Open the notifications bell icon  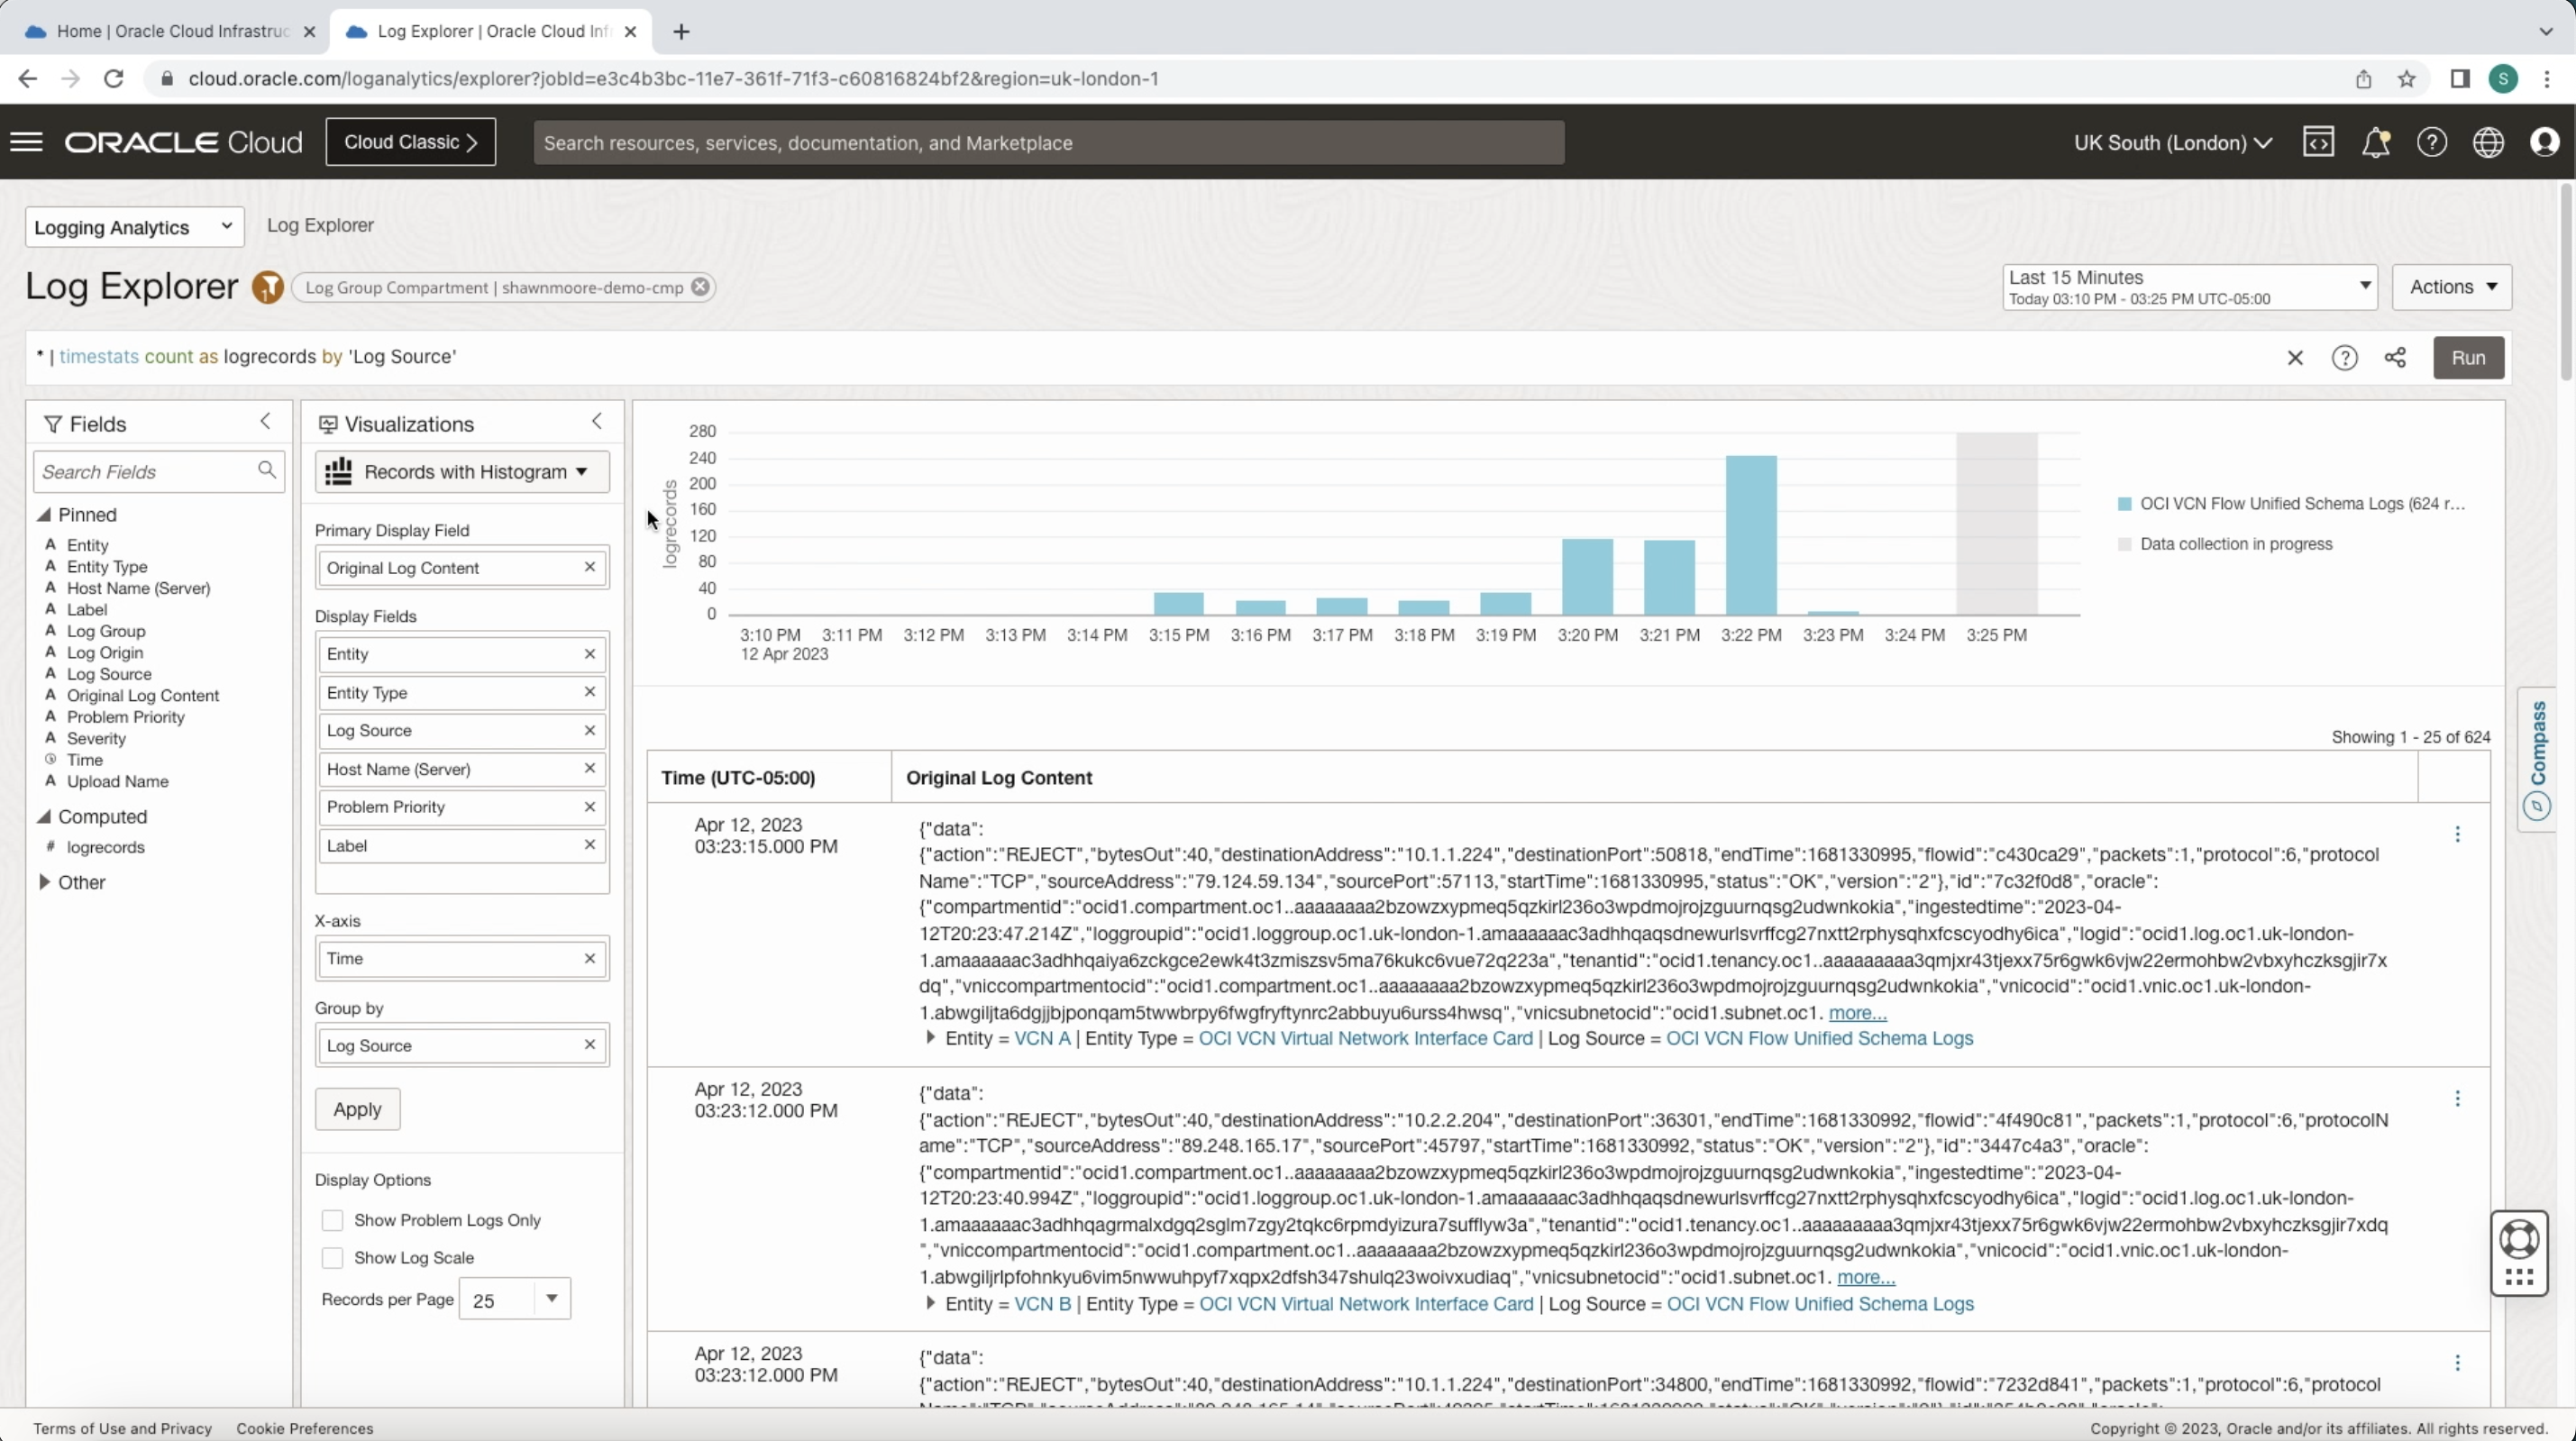[2377, 142]
